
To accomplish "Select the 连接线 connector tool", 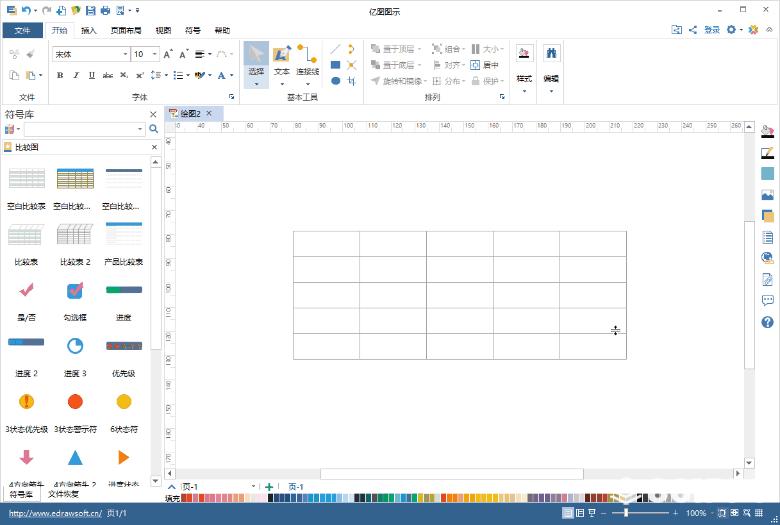I will click(x=307, y=65).
